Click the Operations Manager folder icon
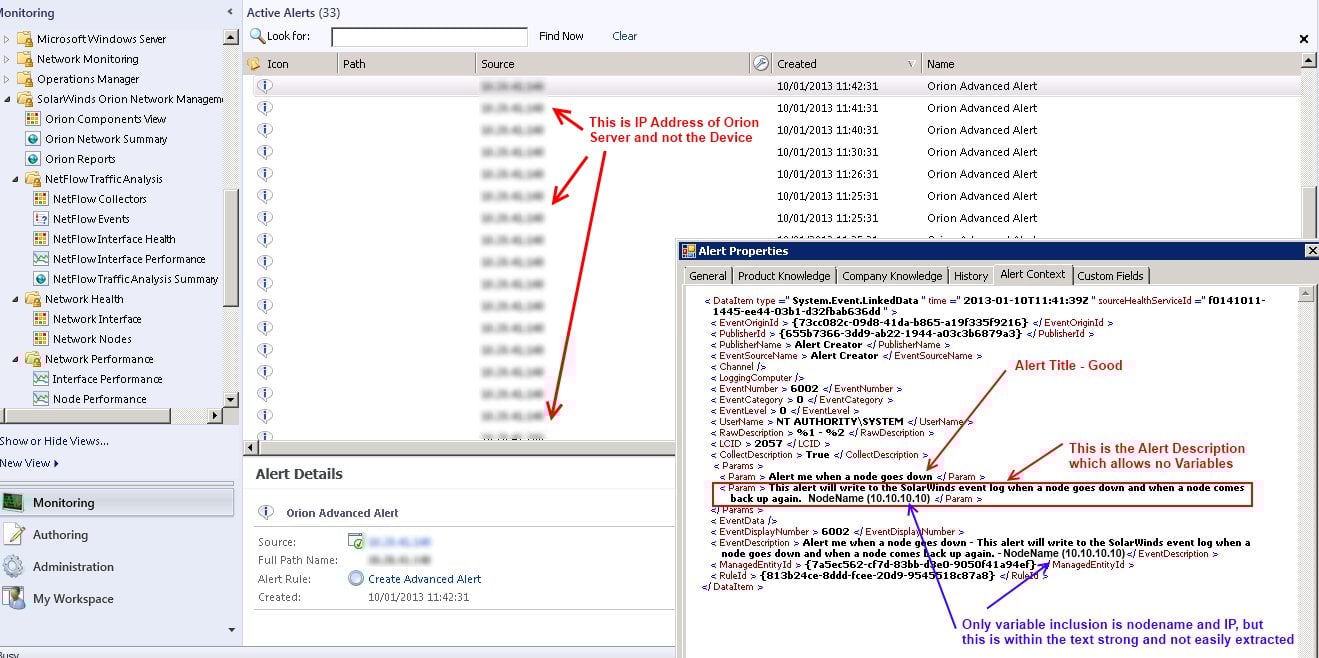Screen dimensions: 1319x658 tap(24, 79)
